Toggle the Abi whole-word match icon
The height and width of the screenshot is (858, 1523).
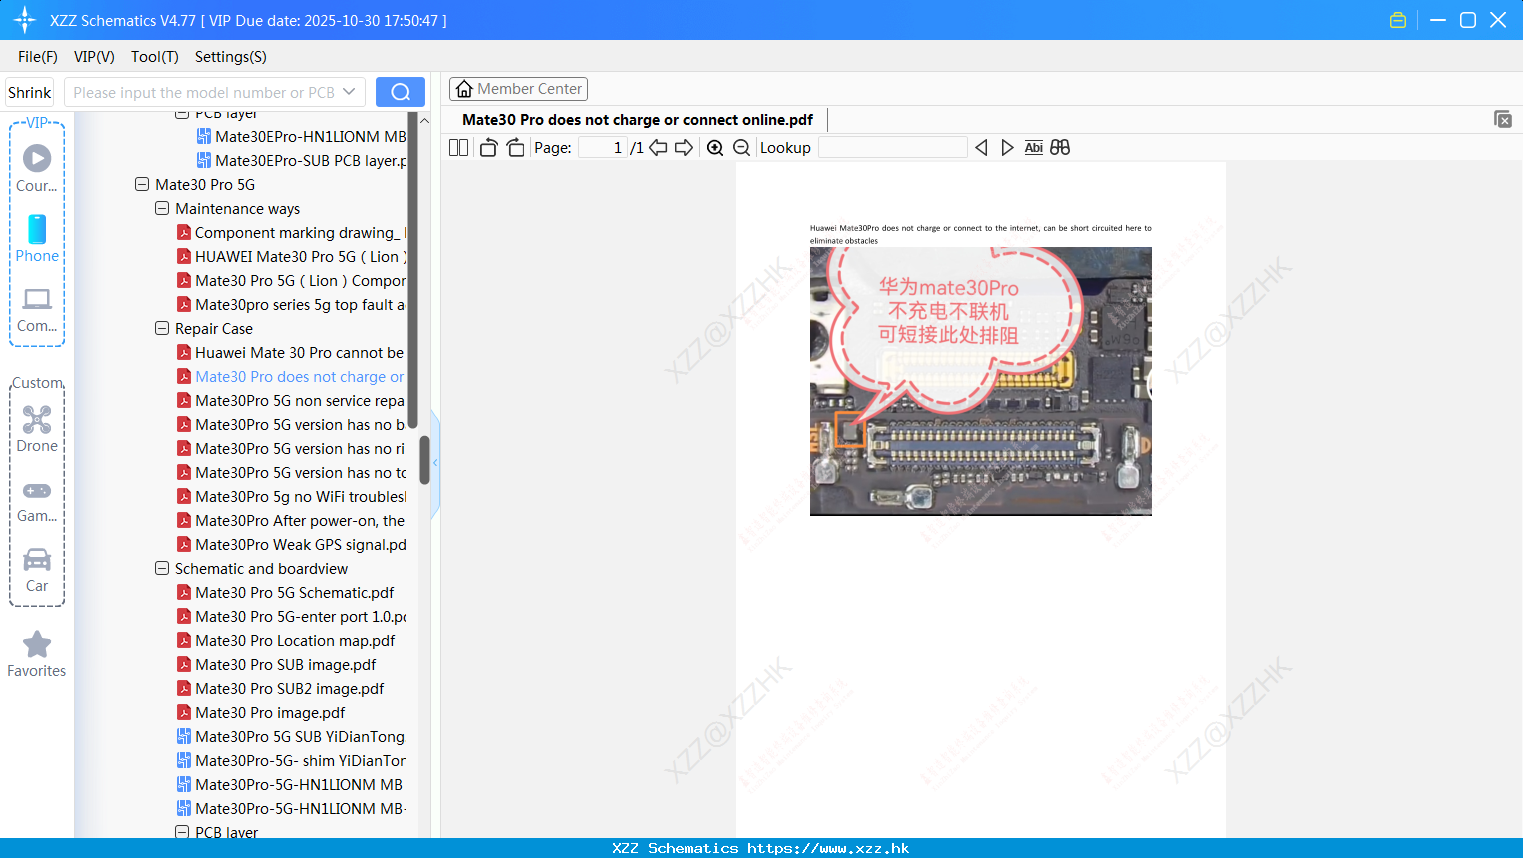[x=1034, y=148]
